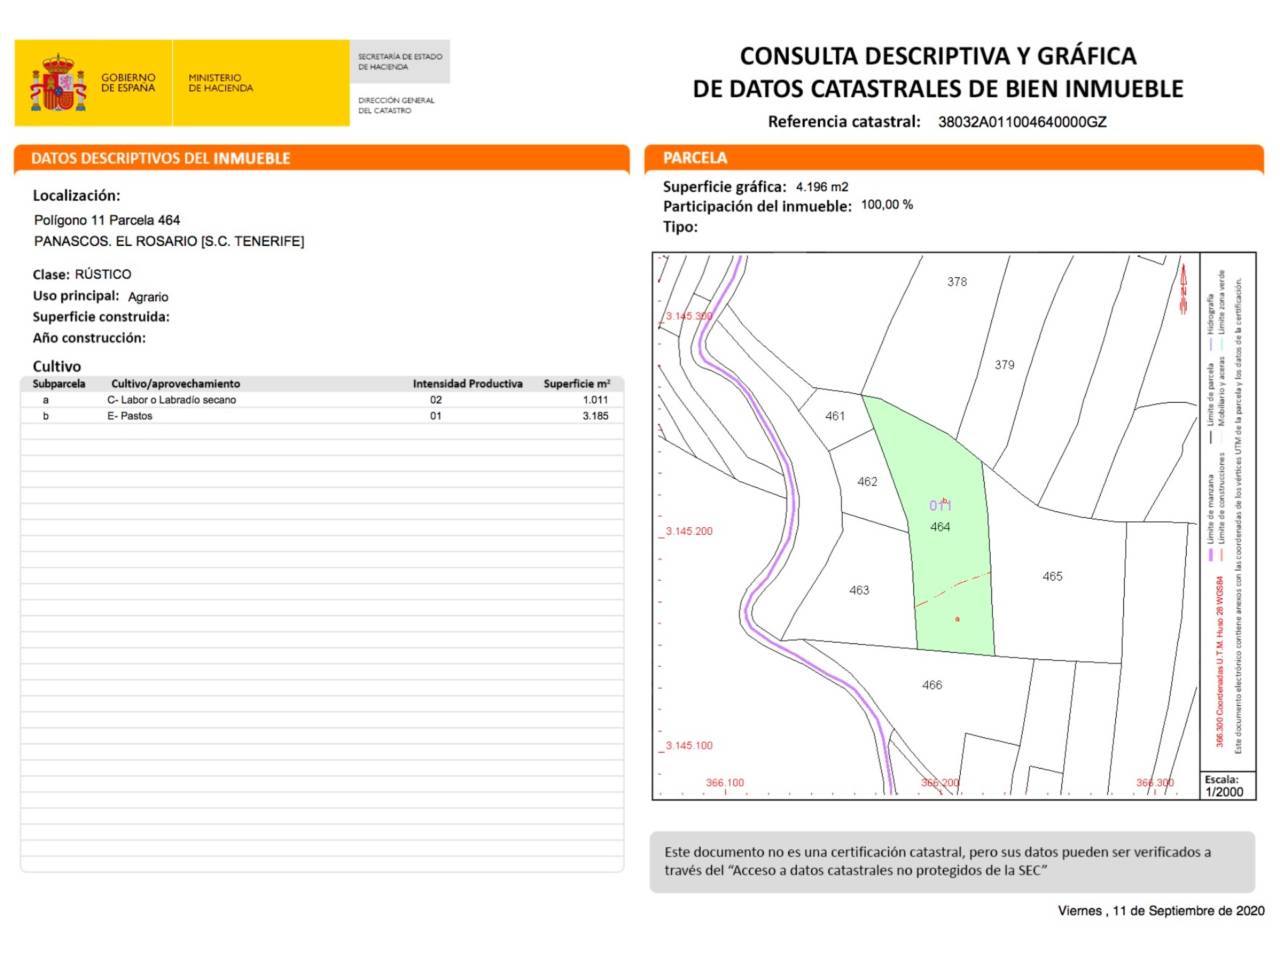Click the Escala label
This screenshot has width=1280, height=960.
coord(1221,779)
